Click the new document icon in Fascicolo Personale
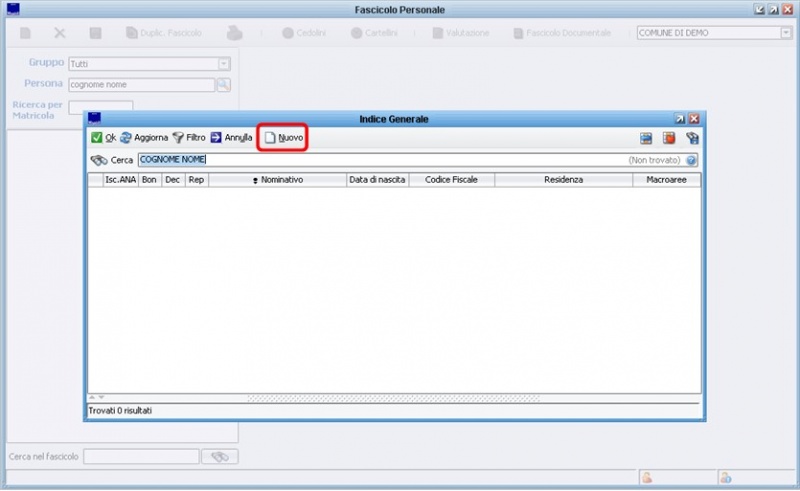This screenshot has width=800, height=491. coord(25,33)
